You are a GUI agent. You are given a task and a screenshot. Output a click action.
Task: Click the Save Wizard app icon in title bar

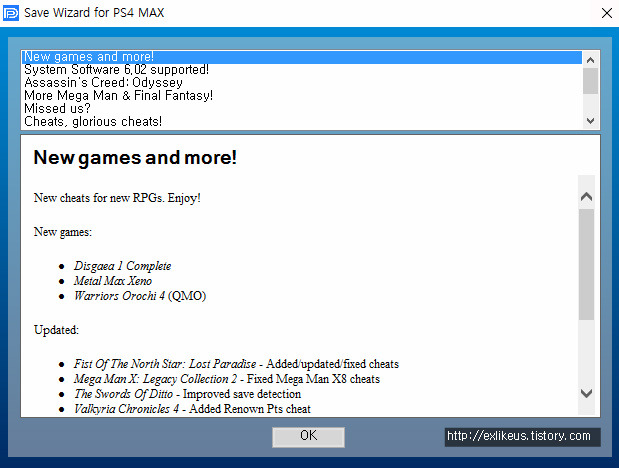[11, 13]
